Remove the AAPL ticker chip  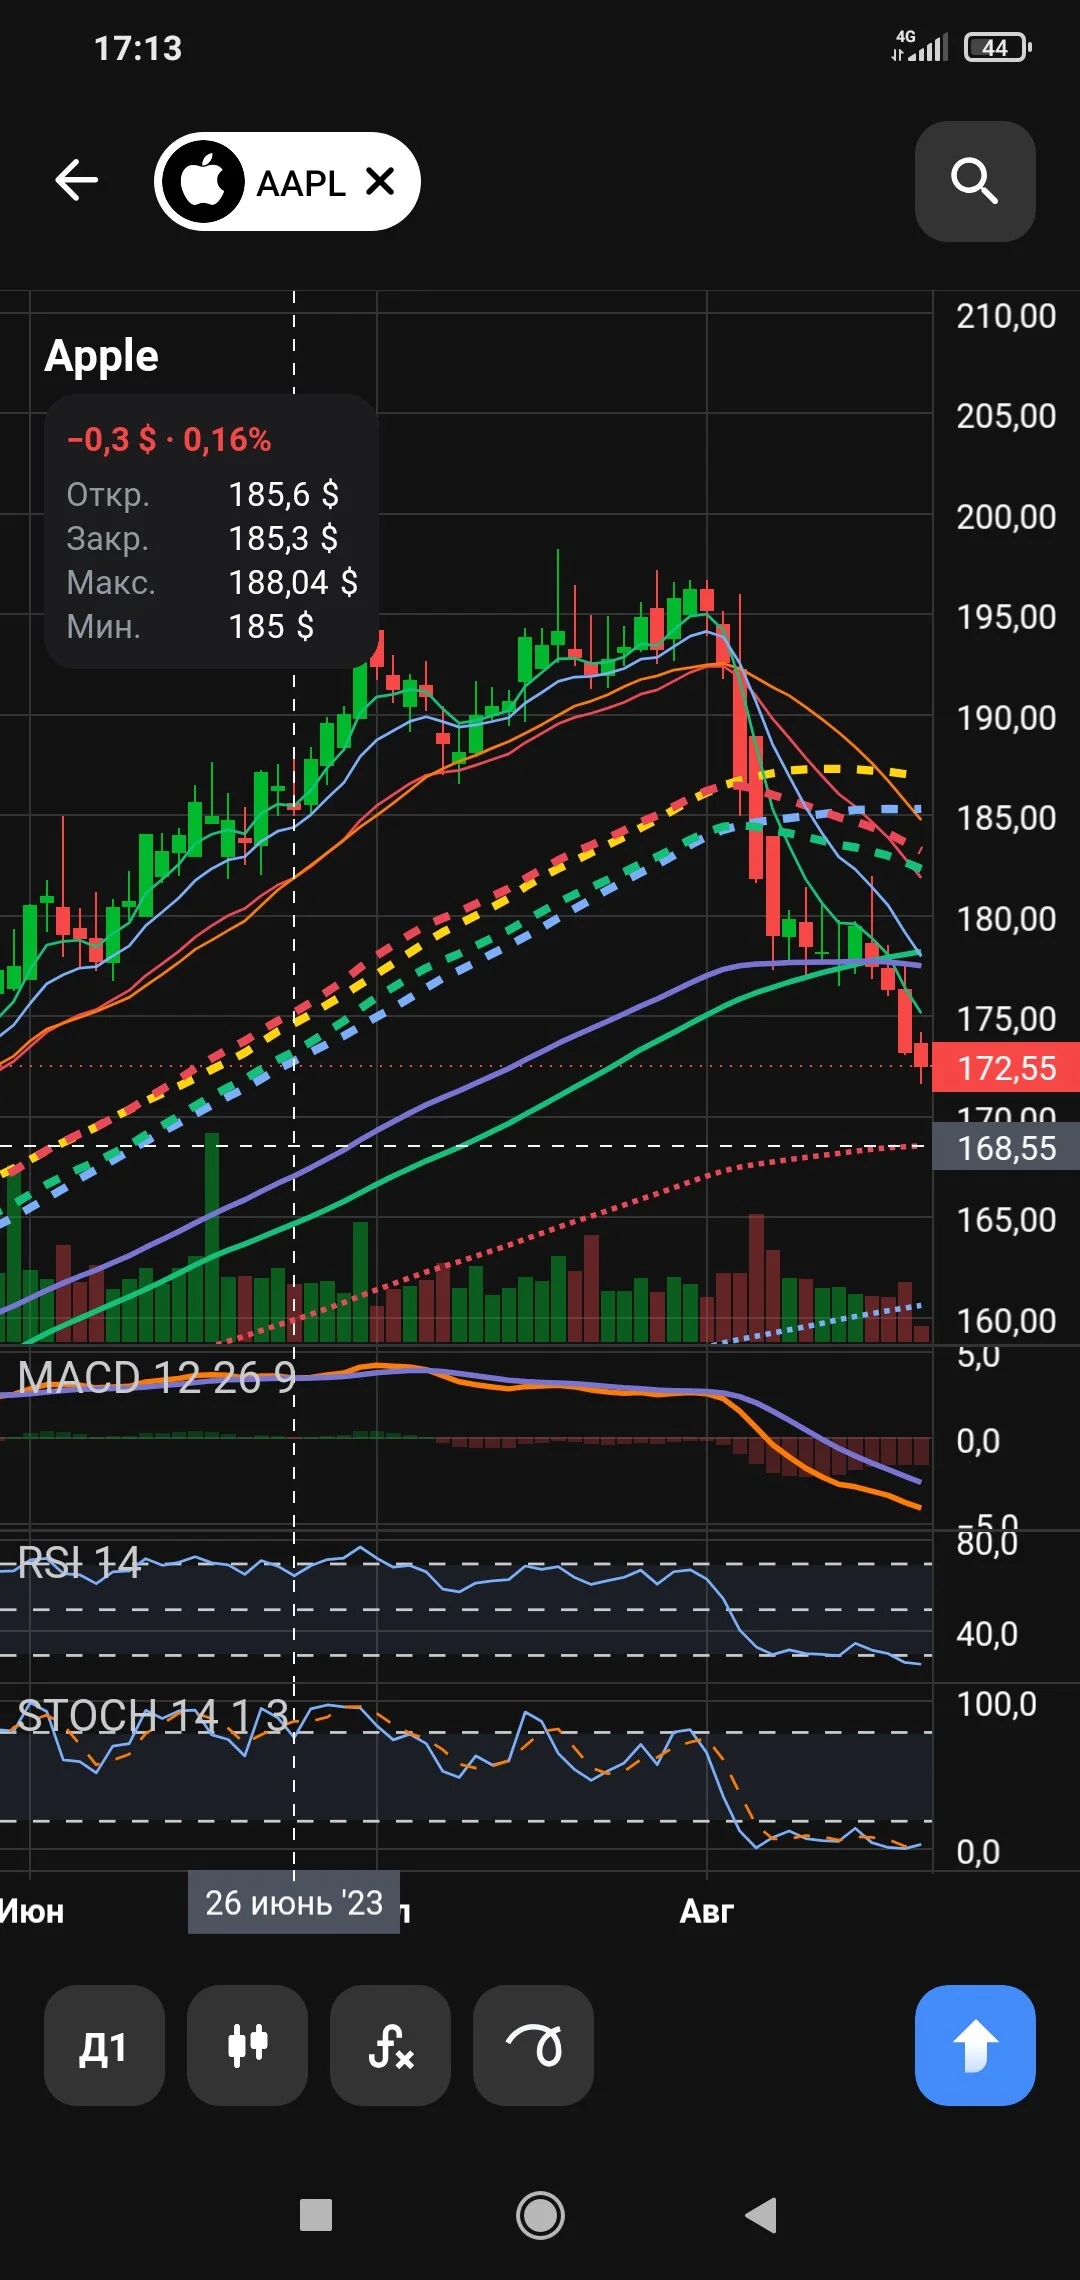tap(380, 182)
